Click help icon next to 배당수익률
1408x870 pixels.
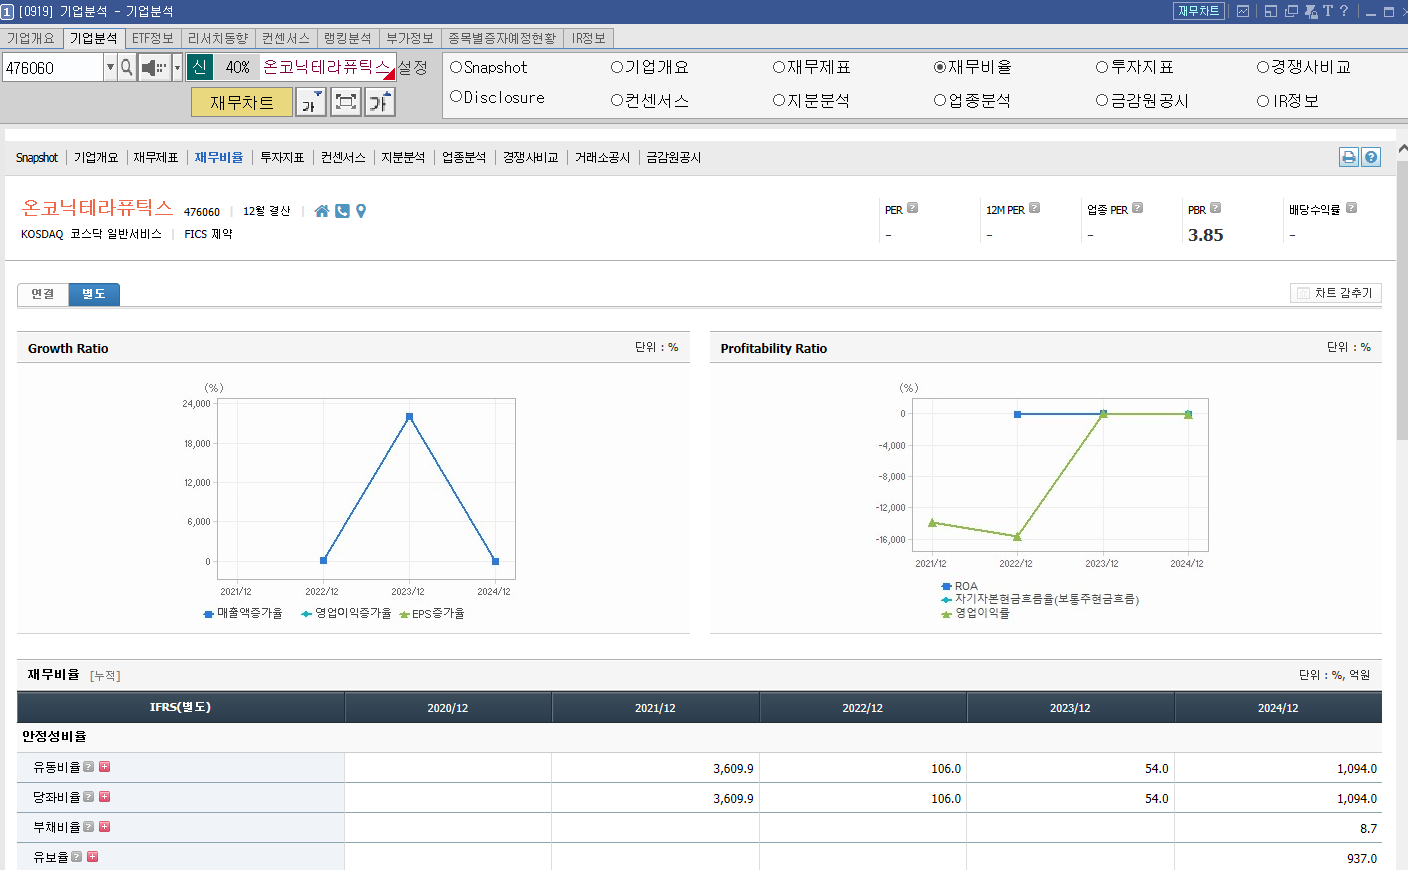(1351, 208)
